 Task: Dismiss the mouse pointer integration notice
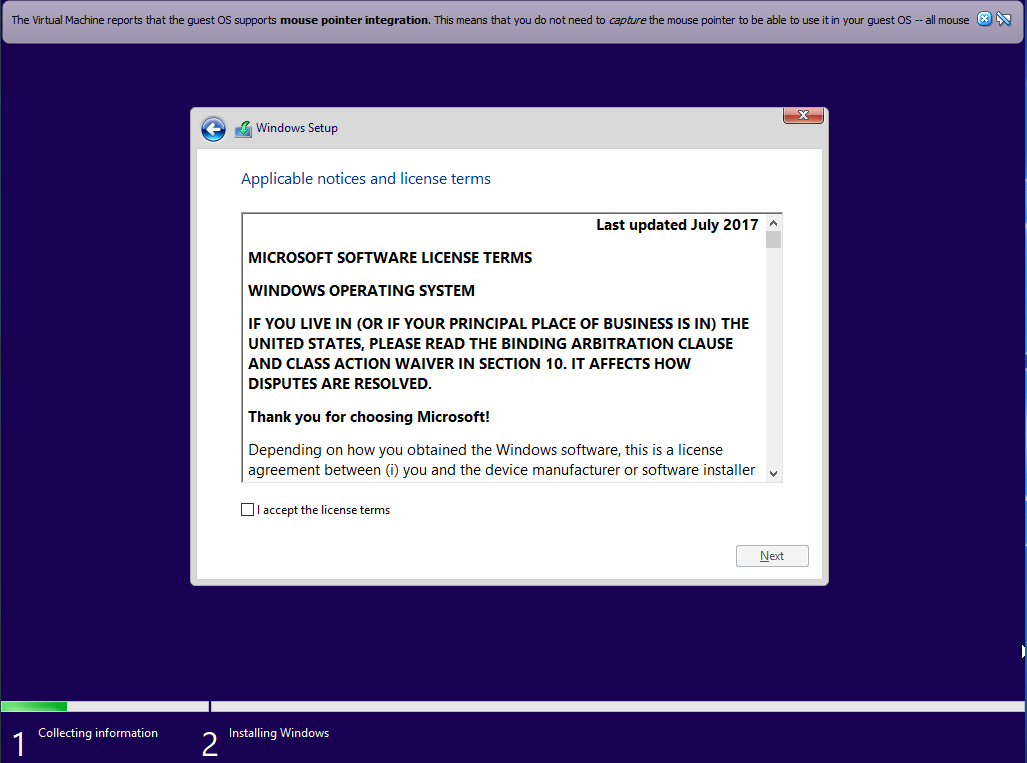tap(984, 19)
